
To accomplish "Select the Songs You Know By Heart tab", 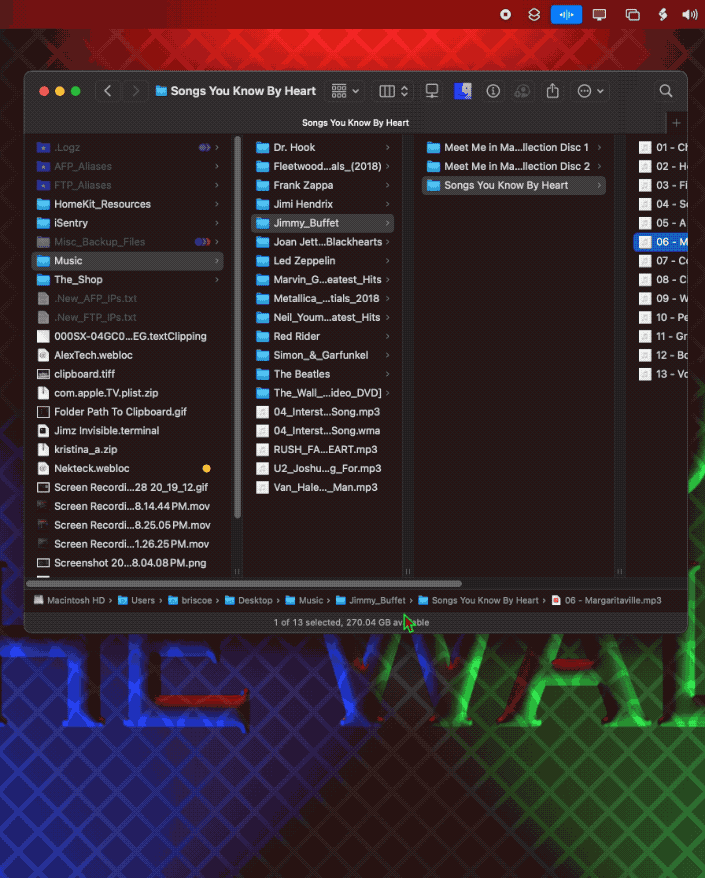I will tap(355, 123).
